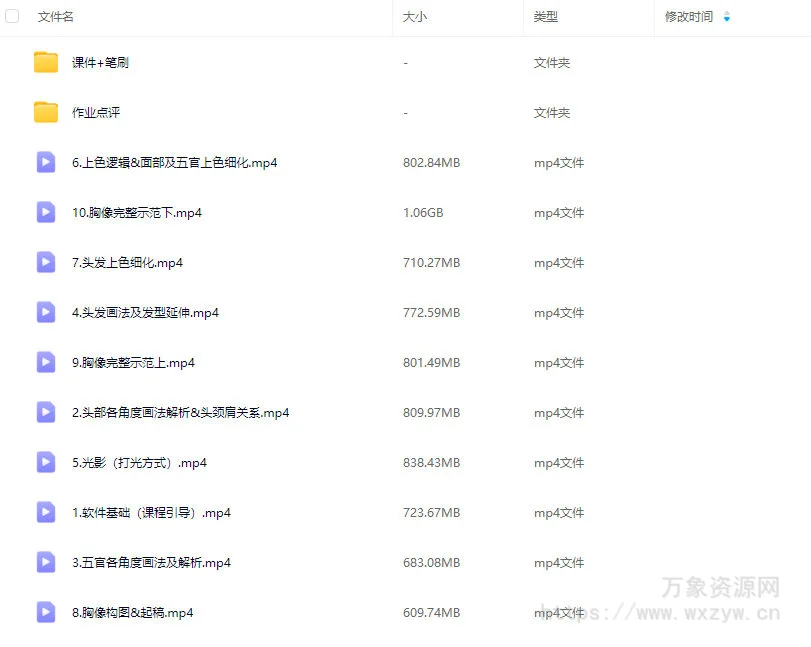This screenshot has width=811, height=647.
Task: Check the select-all checkbox in the header
Action: click(x=12, y=16)
